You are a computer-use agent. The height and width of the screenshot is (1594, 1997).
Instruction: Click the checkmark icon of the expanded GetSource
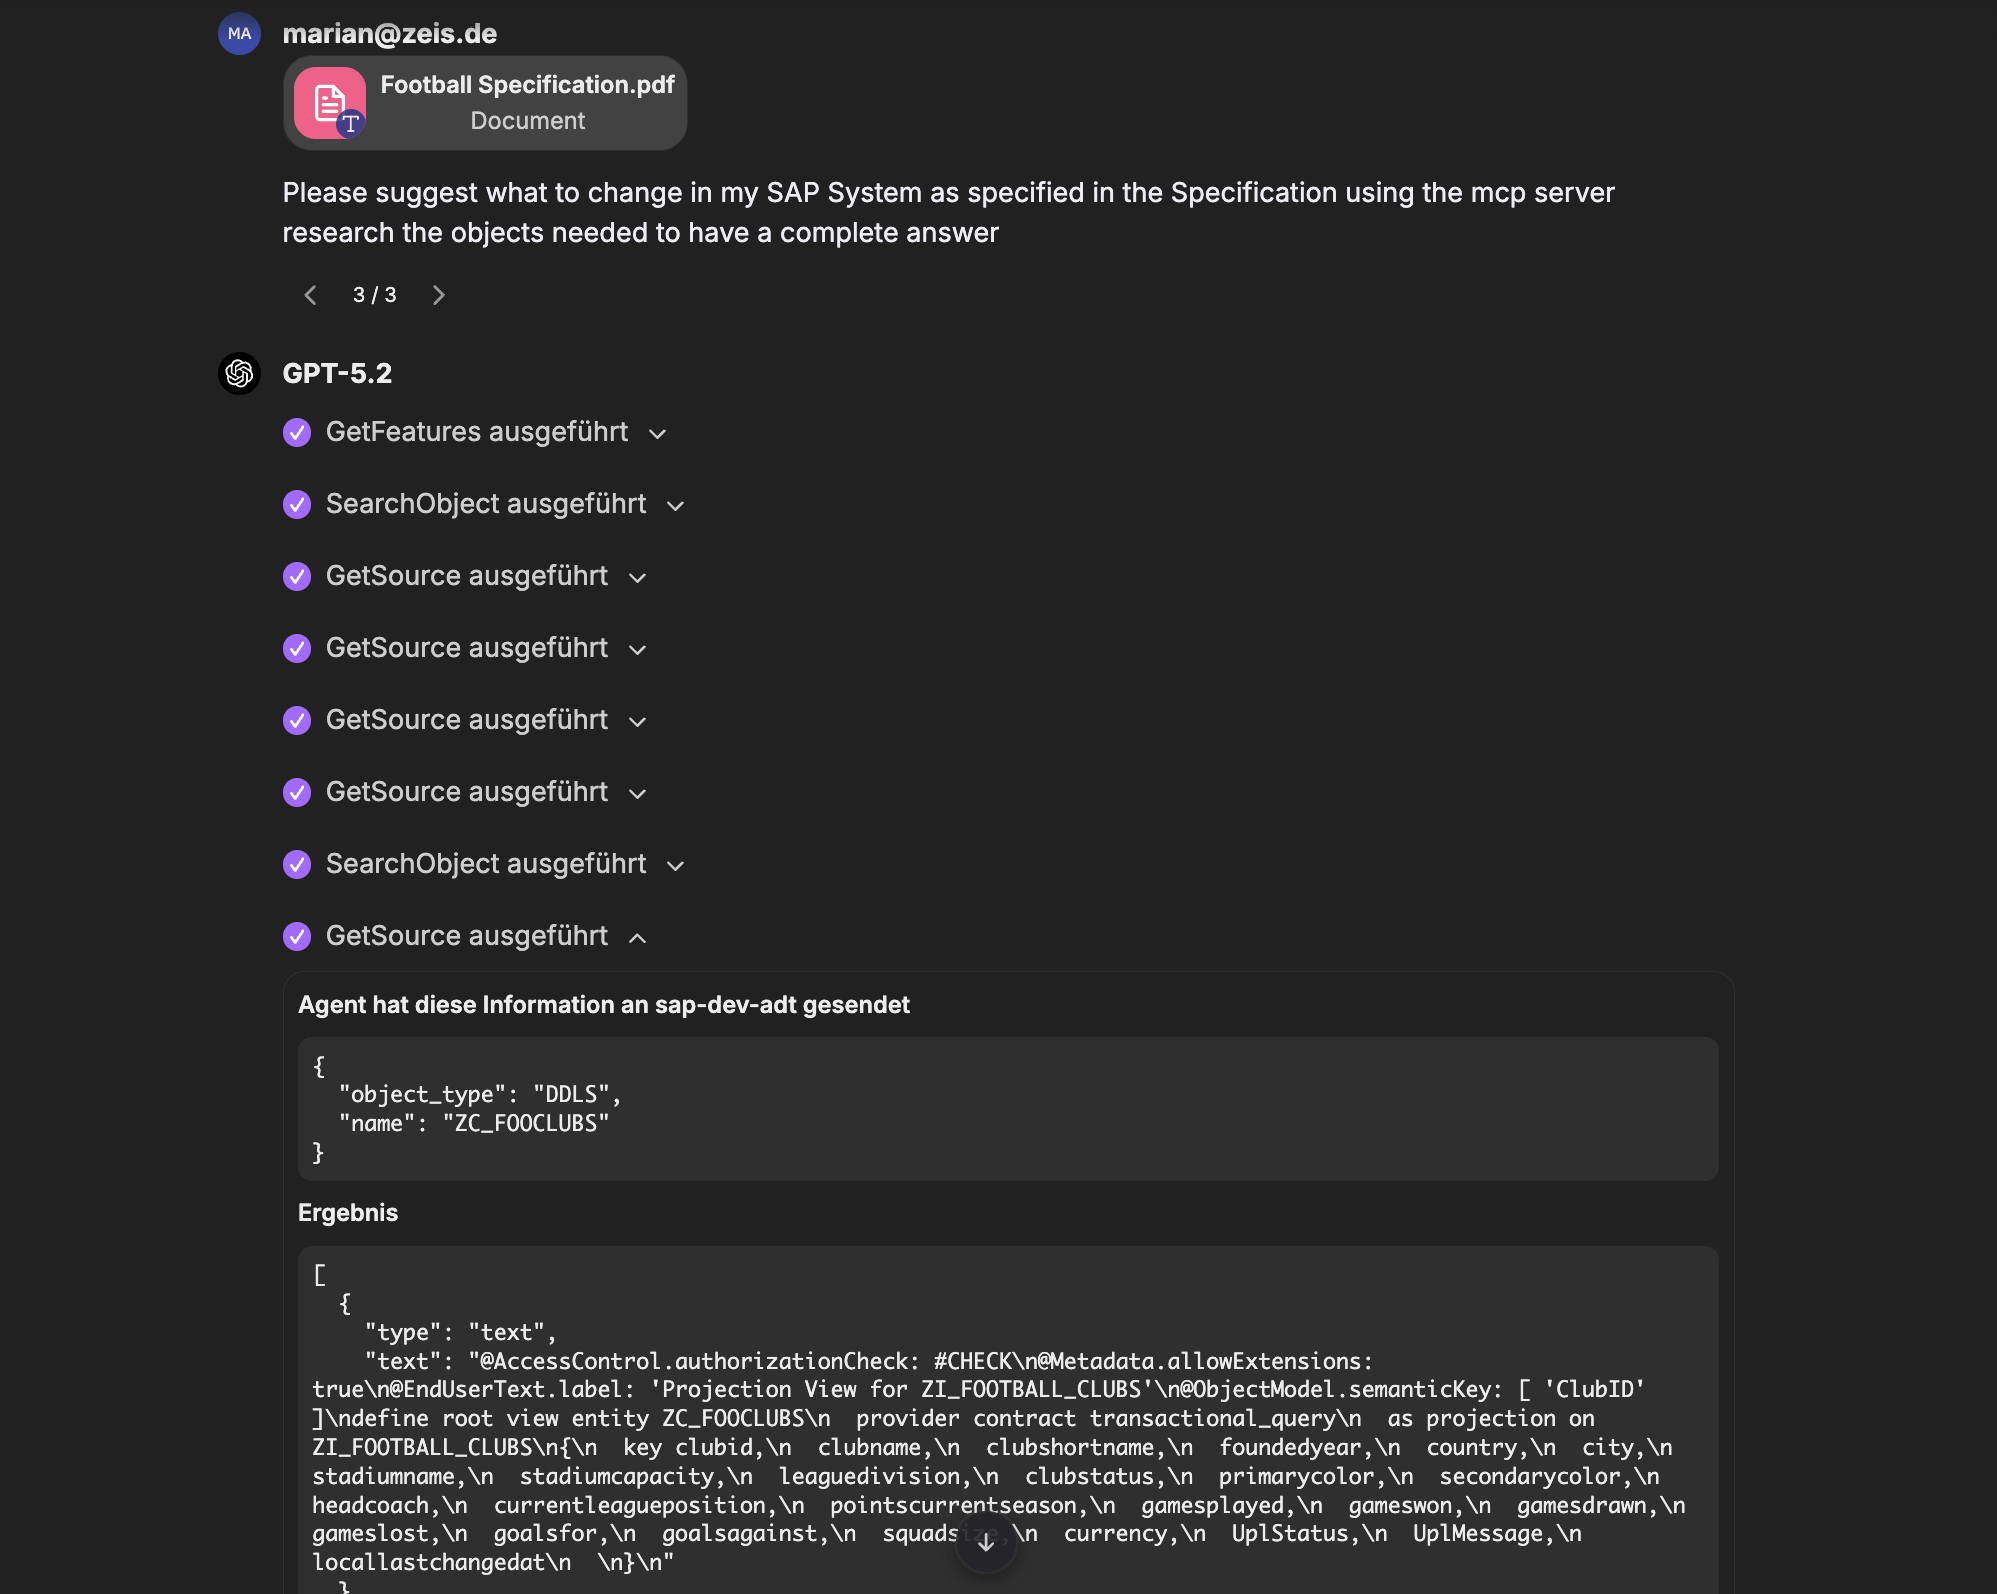(297, 937)
